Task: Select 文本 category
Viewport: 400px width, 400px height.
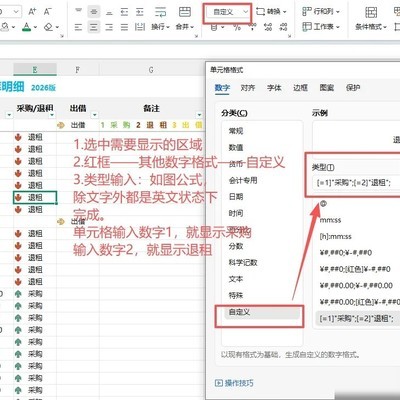Action: tap(236, 279)
